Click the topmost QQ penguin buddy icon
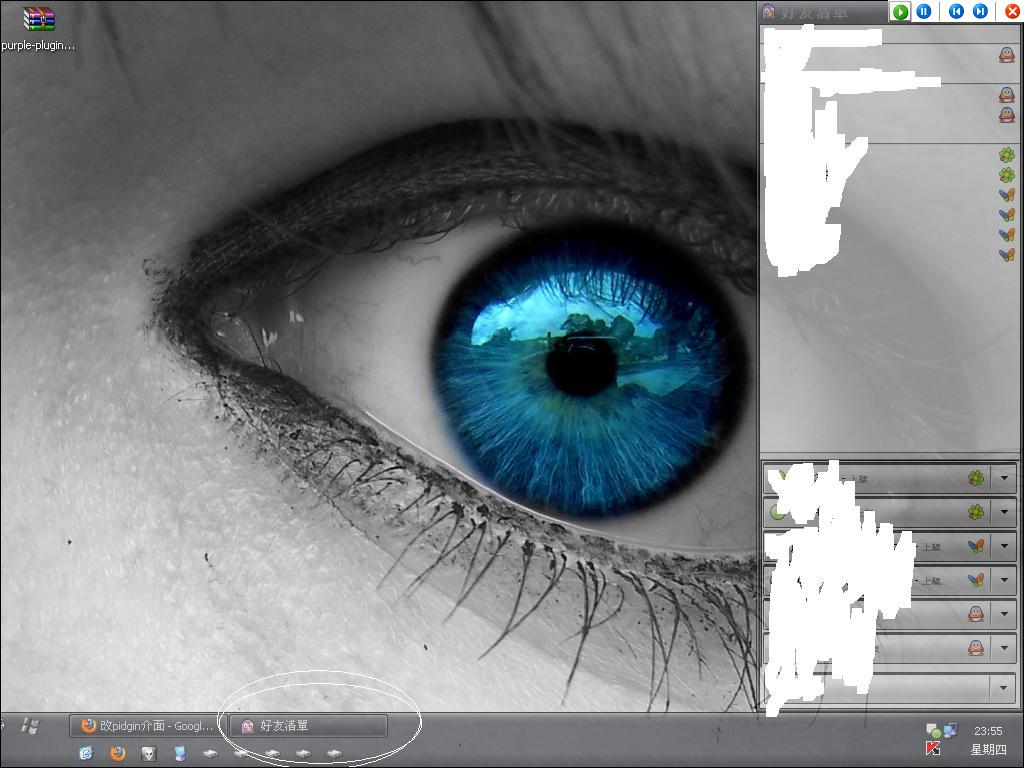 (x=1006, y=55)
